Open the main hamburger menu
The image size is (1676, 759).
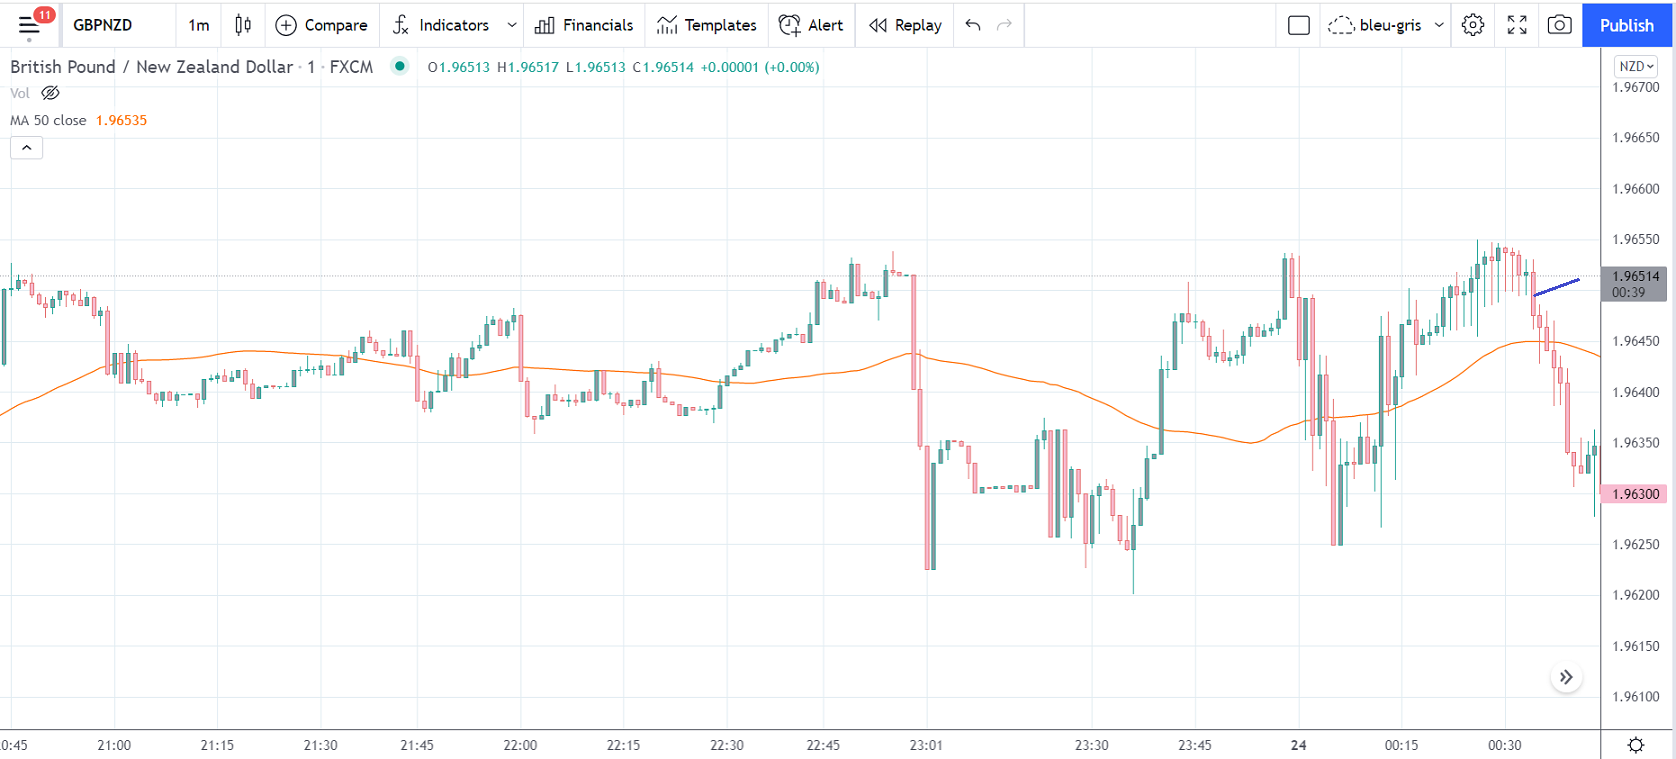pos(29,25)
